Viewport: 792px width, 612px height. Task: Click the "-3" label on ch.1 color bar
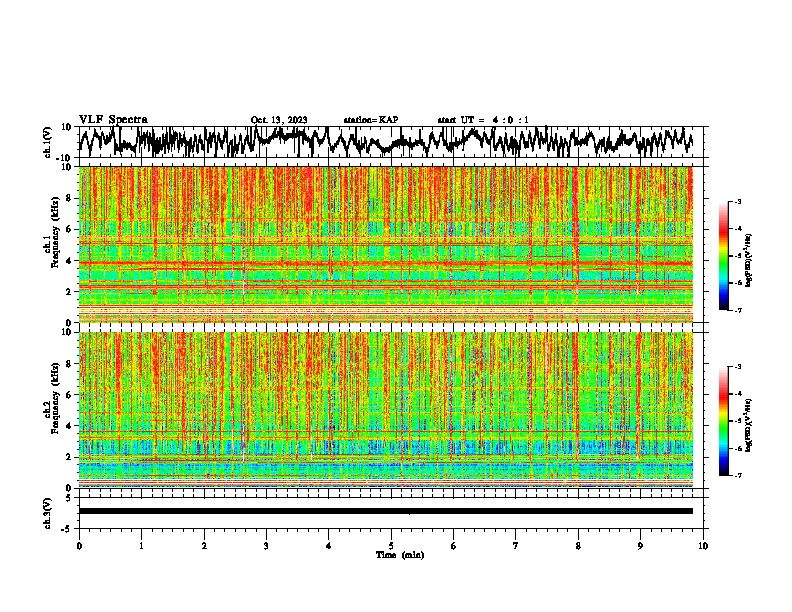point(738,201)
